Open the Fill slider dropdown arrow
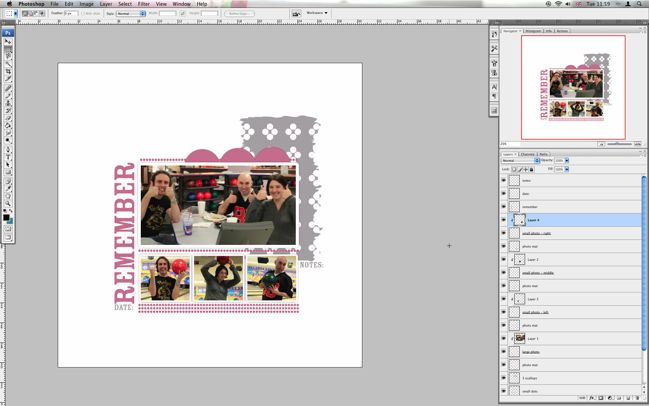Viewport: 649px width, 406px height. 567,169
